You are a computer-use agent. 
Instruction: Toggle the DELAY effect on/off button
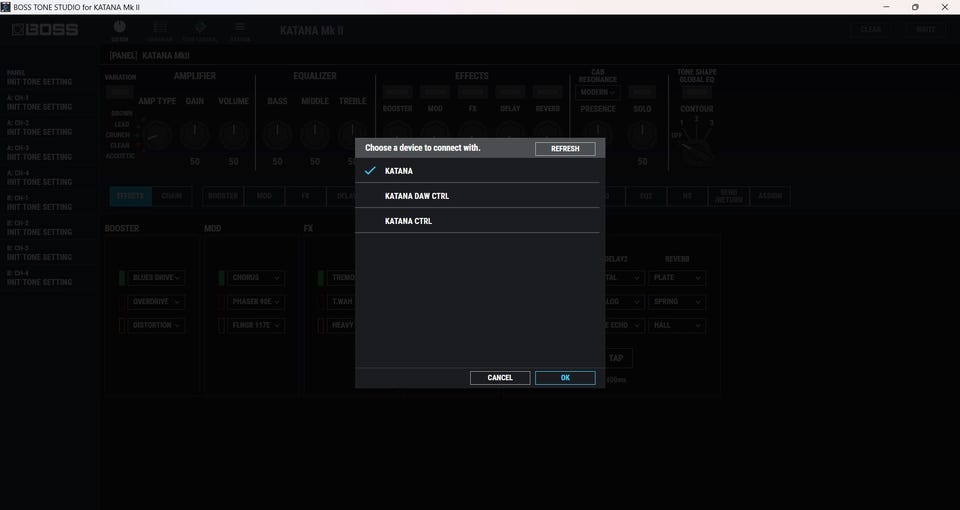coord(510,92)
